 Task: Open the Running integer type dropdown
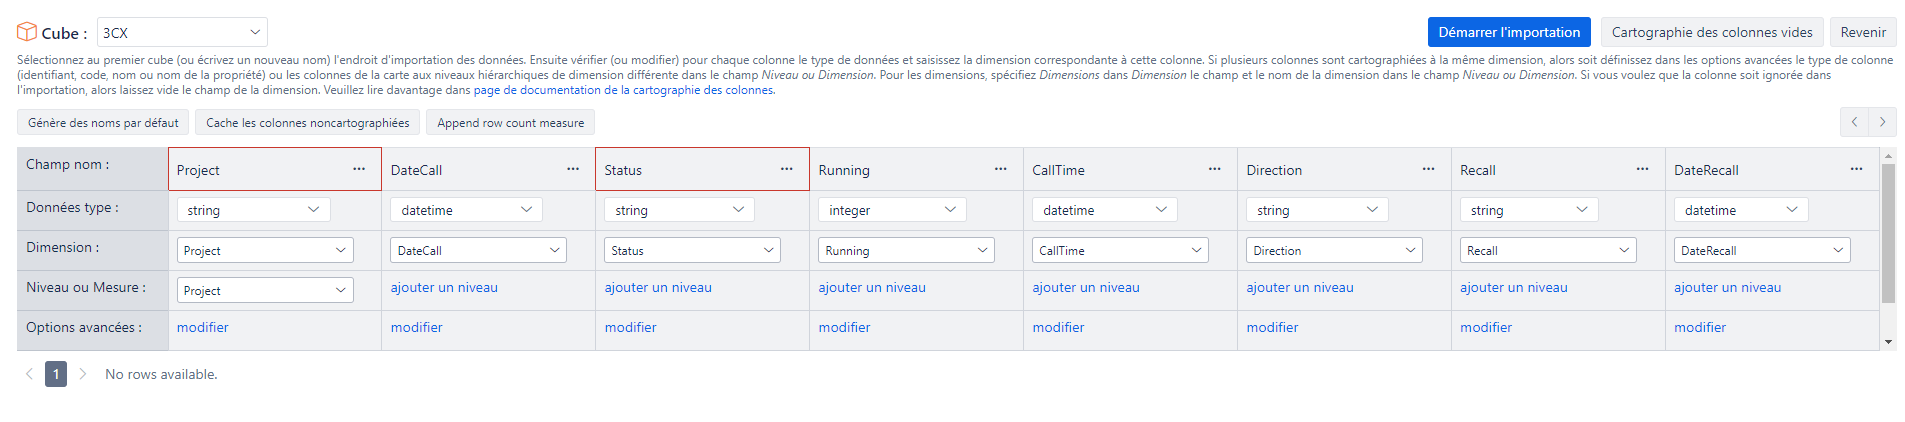coord(893,210)
